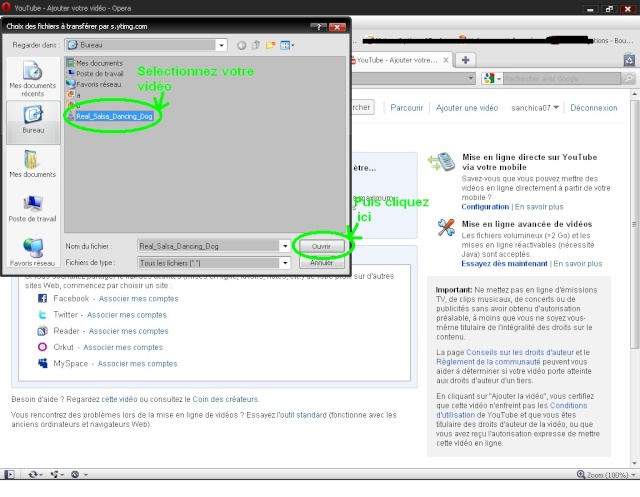Open the outil standard link
The width and height of the screenshot is (640, 497).
tap(302, 415)
